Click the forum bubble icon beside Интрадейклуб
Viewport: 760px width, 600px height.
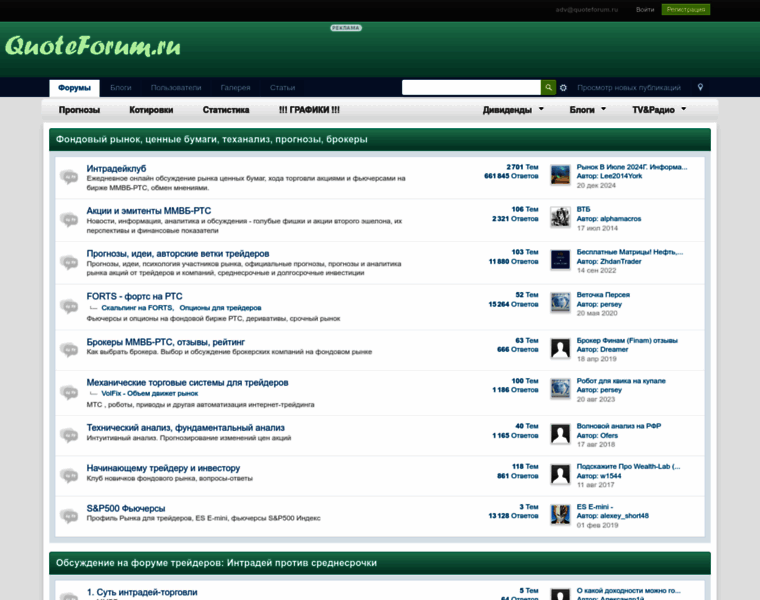pos(69,177)
